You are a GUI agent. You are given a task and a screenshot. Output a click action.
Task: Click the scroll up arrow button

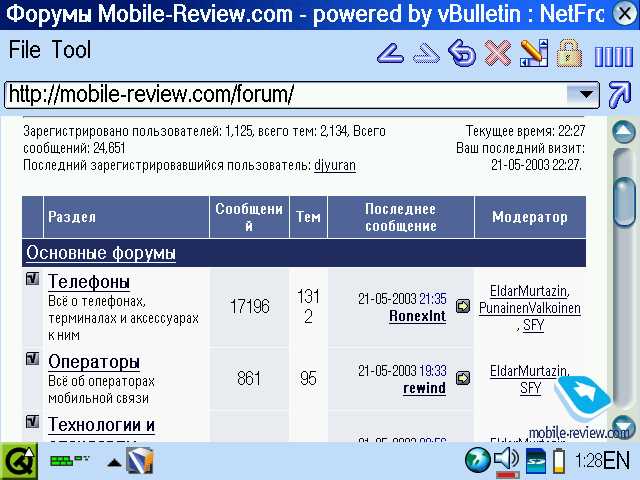coord(624,132)
